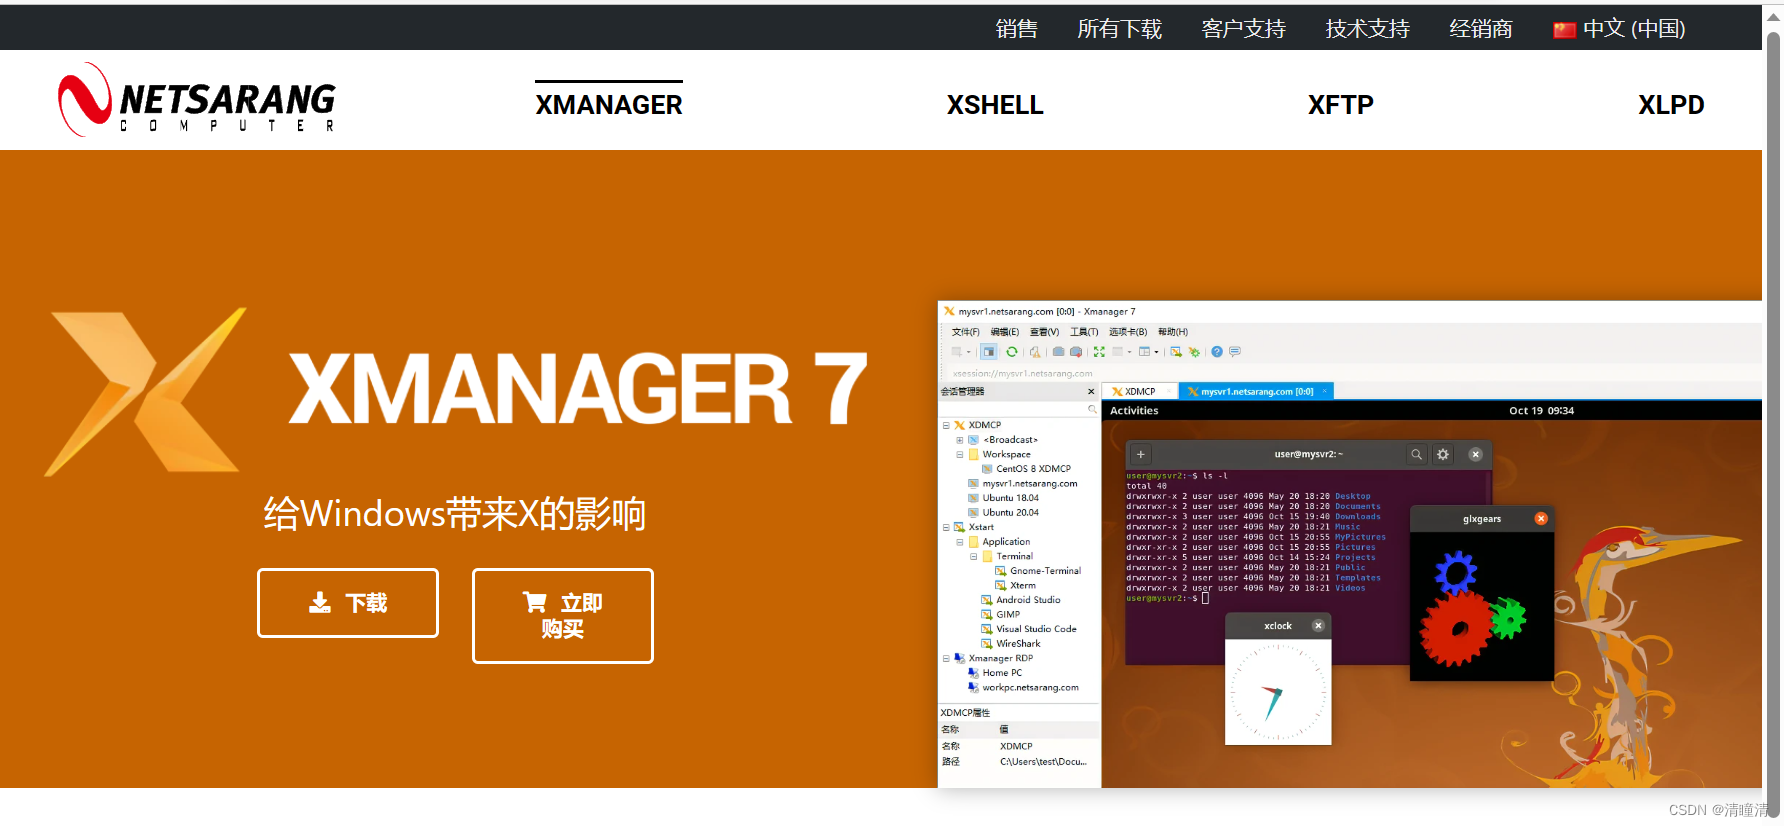Viewport: 1784px width, 826px height.
Task: Close the mysvr1.netsarang.com [0:0] tab
Action: (x=1324, y=392)
